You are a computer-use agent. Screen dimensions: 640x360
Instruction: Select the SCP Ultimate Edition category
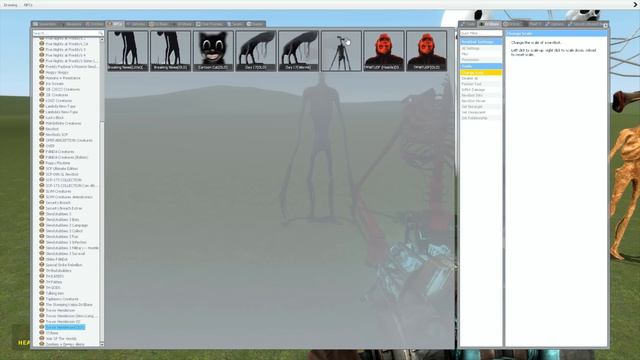[61, 169]
